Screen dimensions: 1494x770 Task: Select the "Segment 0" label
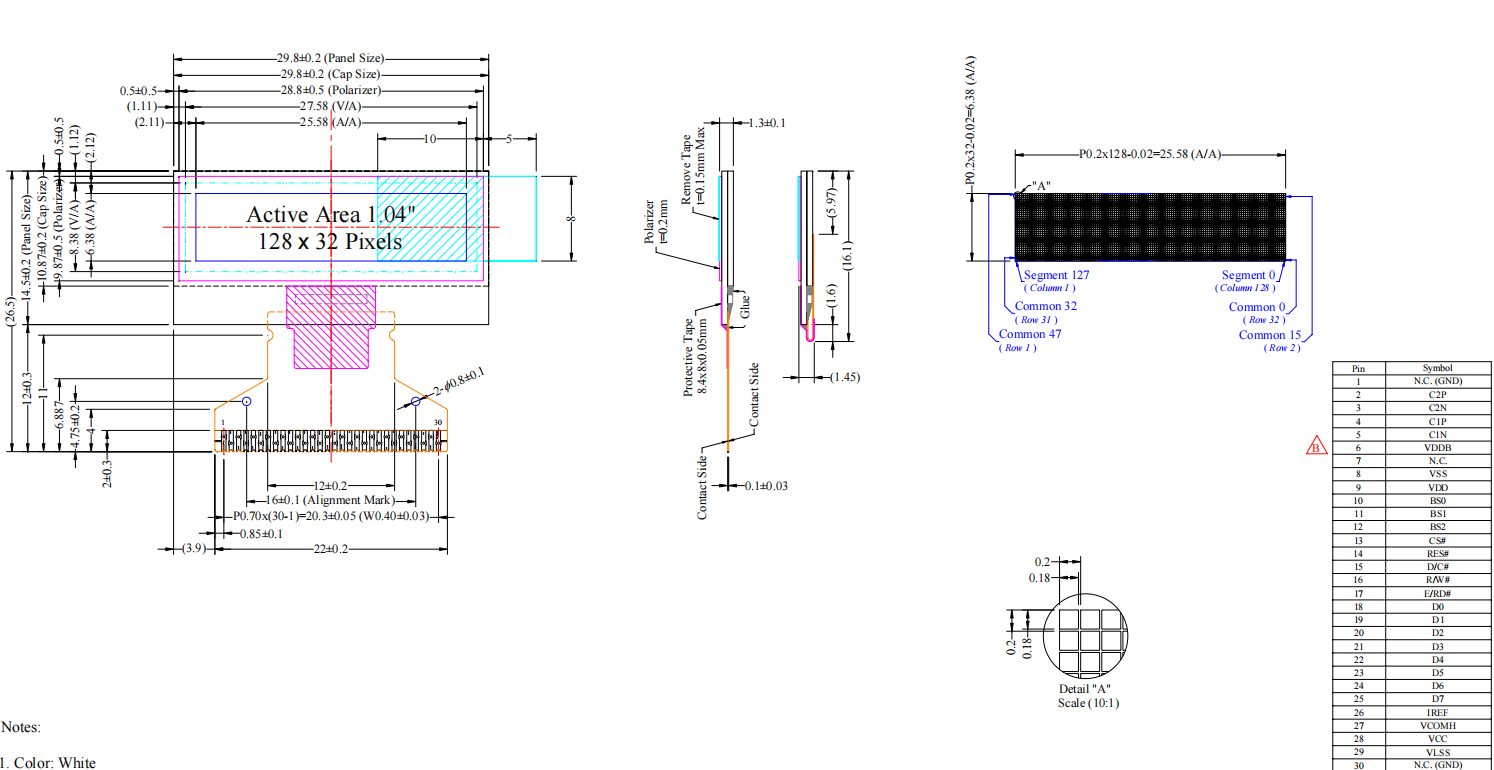[1249, 275]
